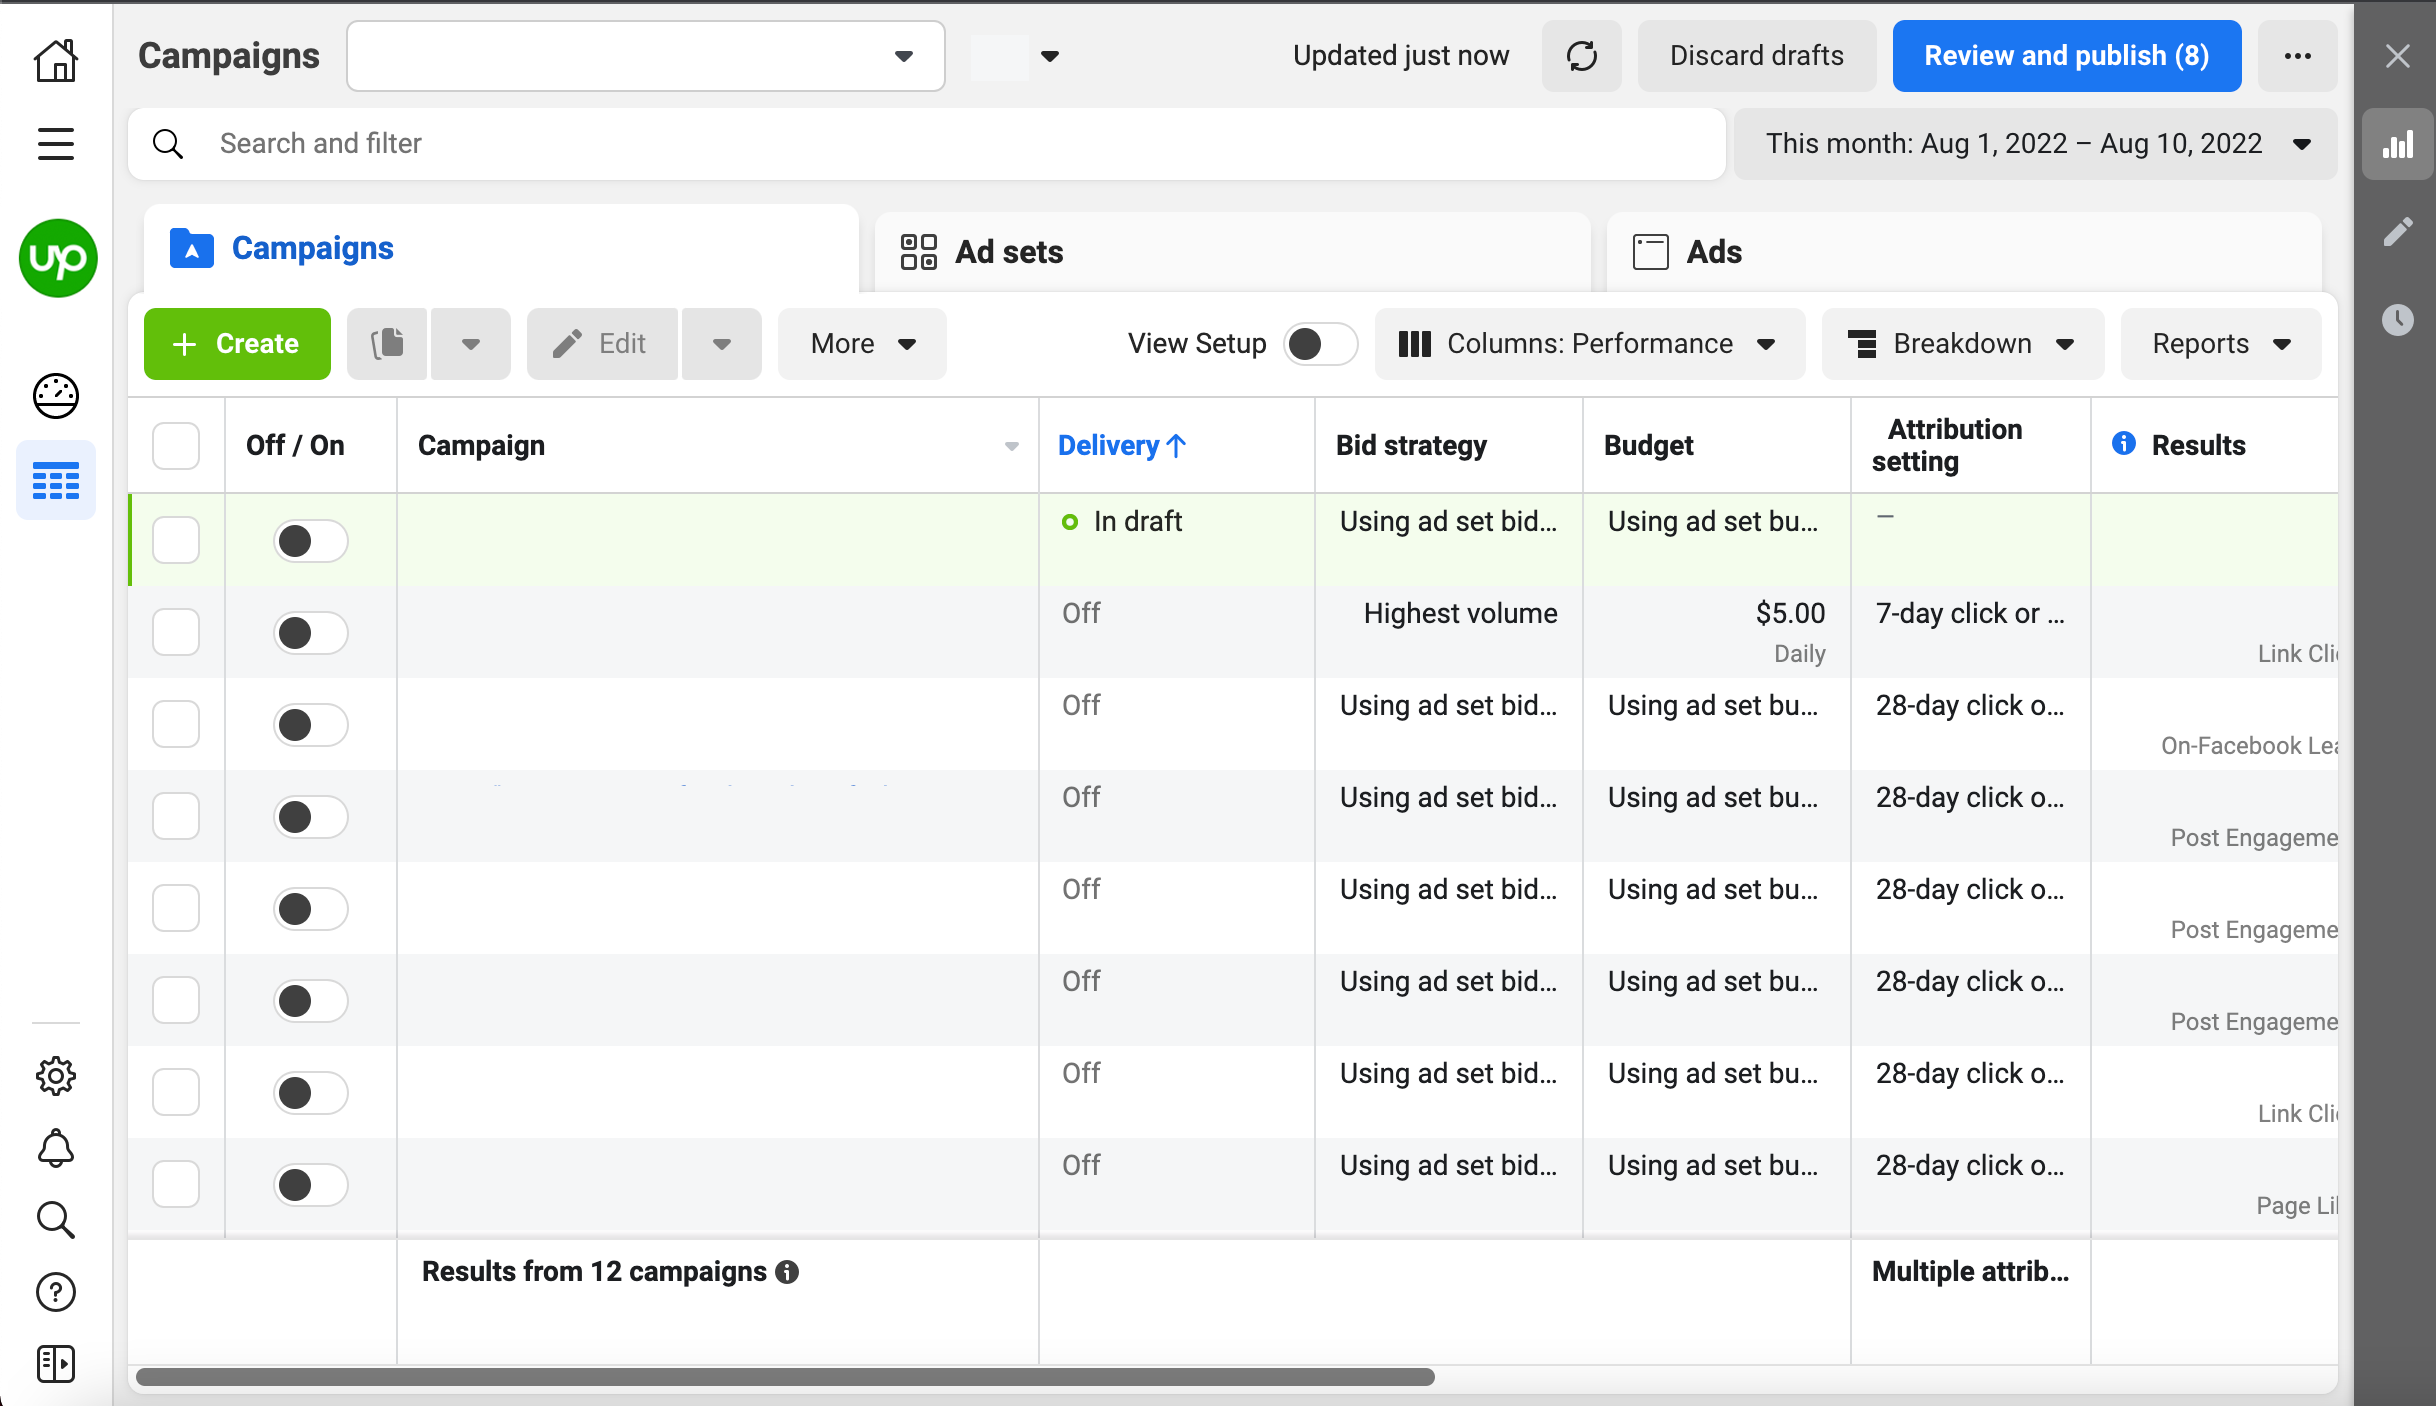
Task: Click the notifications bell icon
Action: click(56, 1149)
